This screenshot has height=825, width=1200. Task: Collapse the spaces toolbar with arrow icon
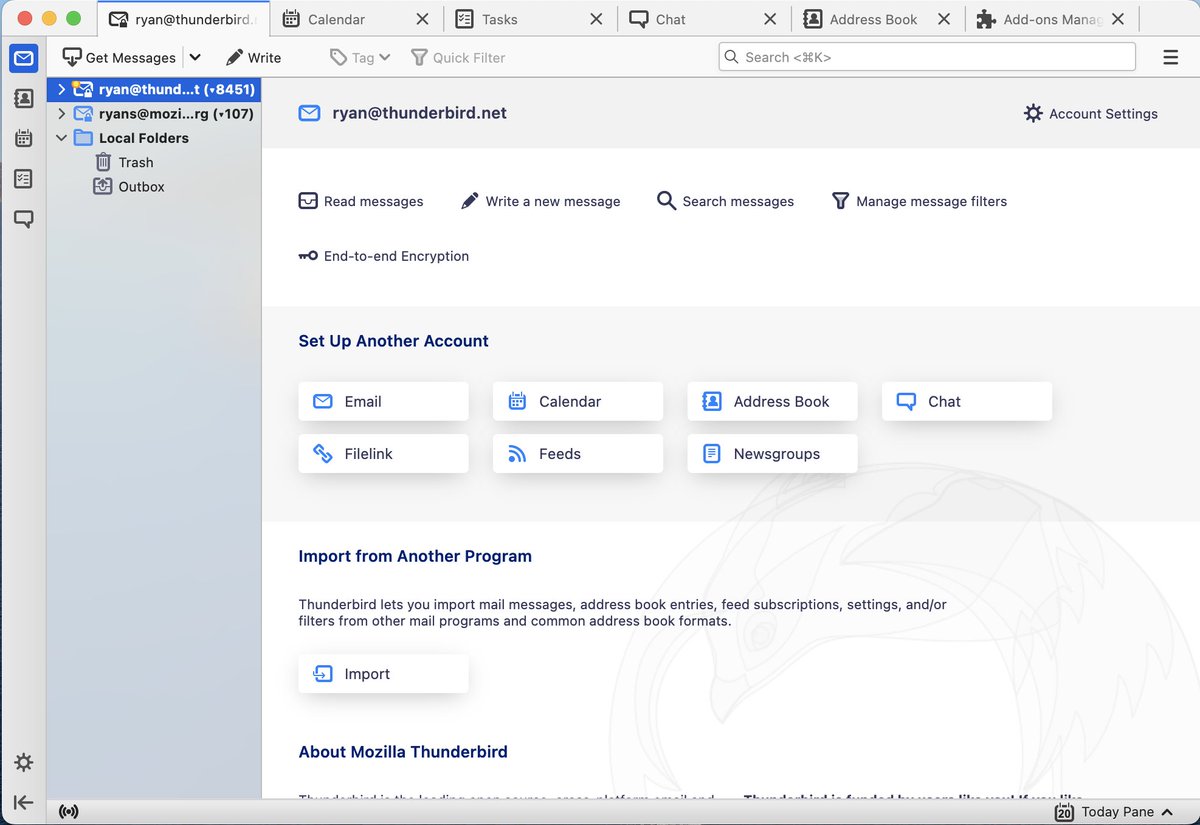[24, 802]
